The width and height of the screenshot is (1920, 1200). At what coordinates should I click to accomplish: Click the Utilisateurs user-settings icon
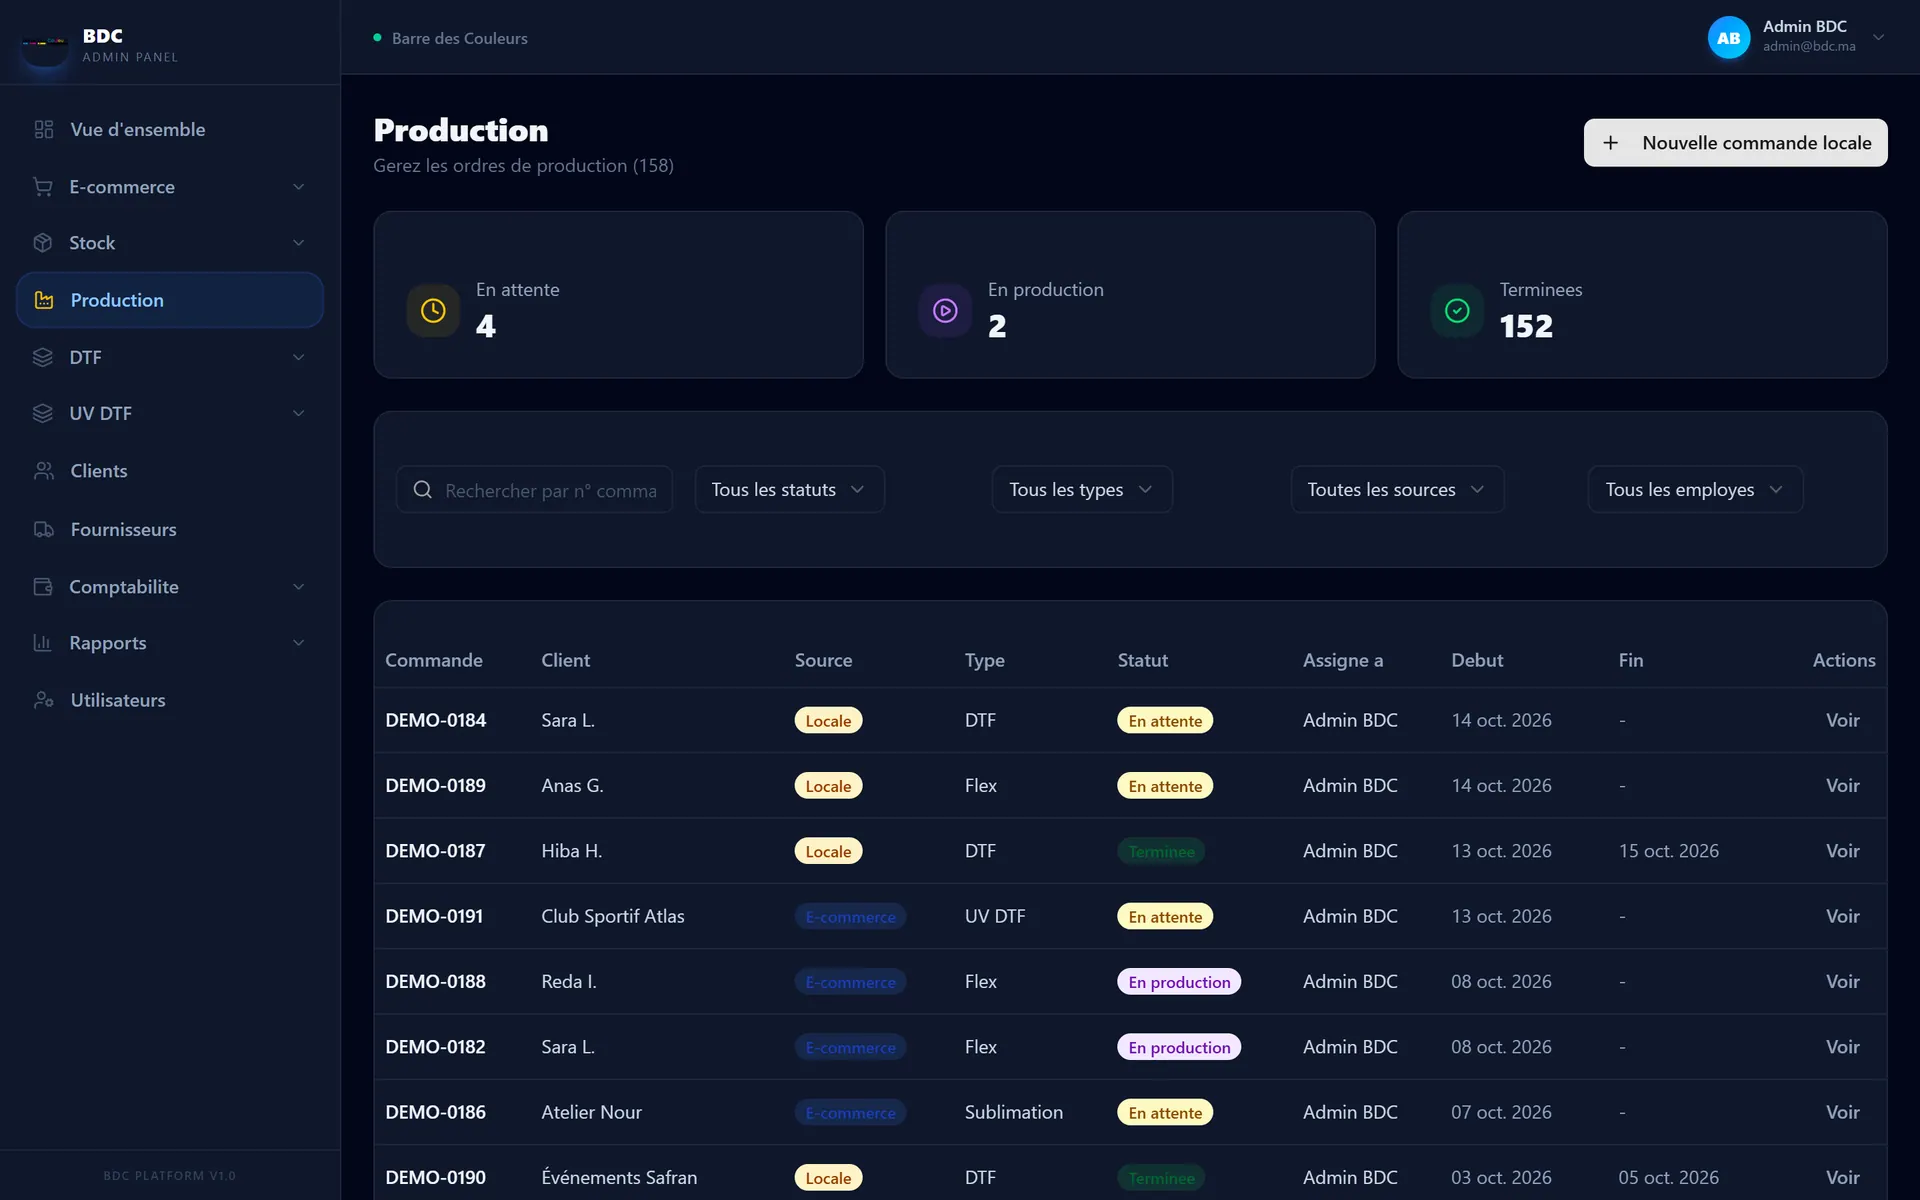click(x=44, y=700)
